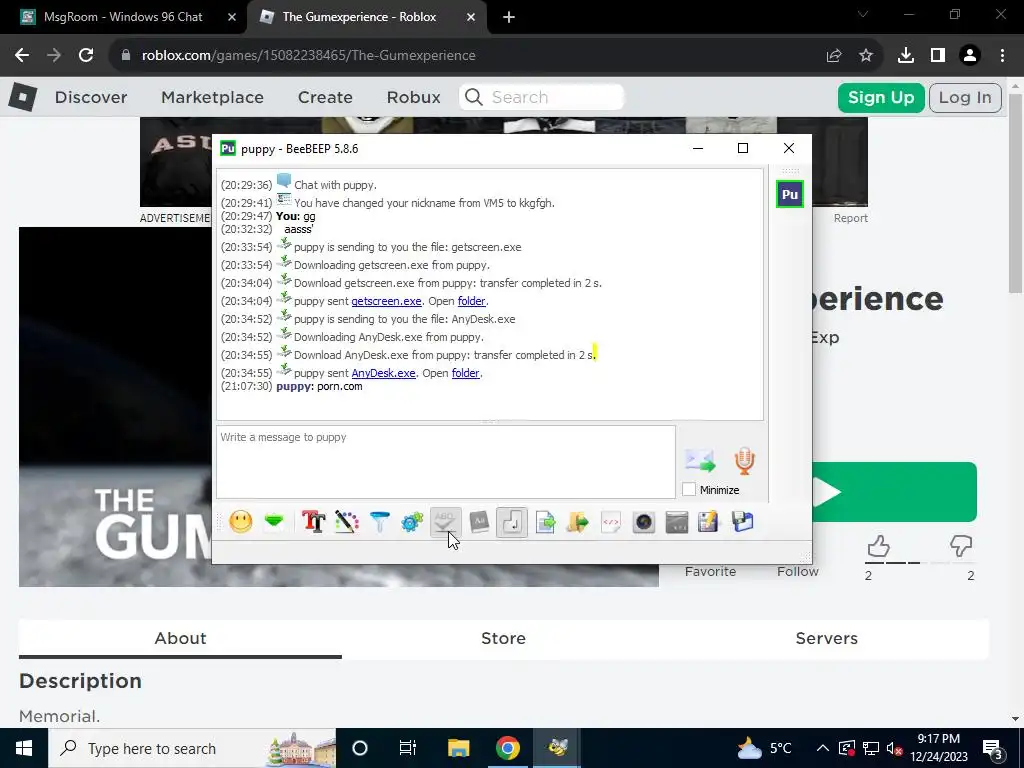The height and width of the screenshot is (768, 1024).
Task: Open Marketplace in Roblox navigation
Action: tap(212, 97)
